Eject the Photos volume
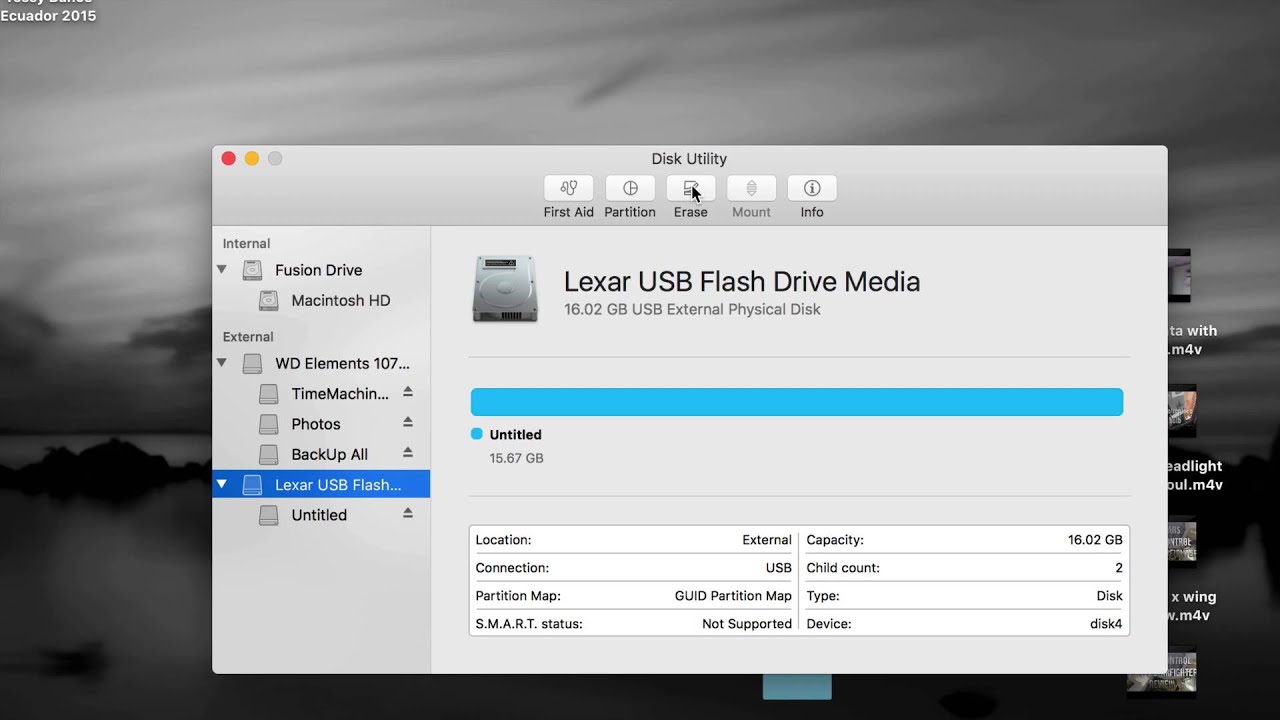This screenshot has width=1280, height=720. tap(408, 422)
